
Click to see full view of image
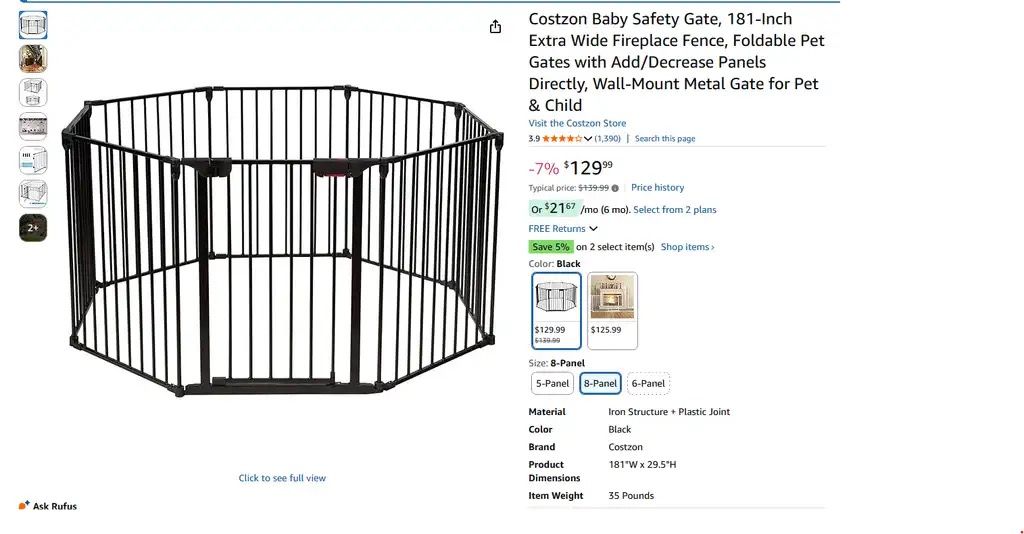click(282, 478)
